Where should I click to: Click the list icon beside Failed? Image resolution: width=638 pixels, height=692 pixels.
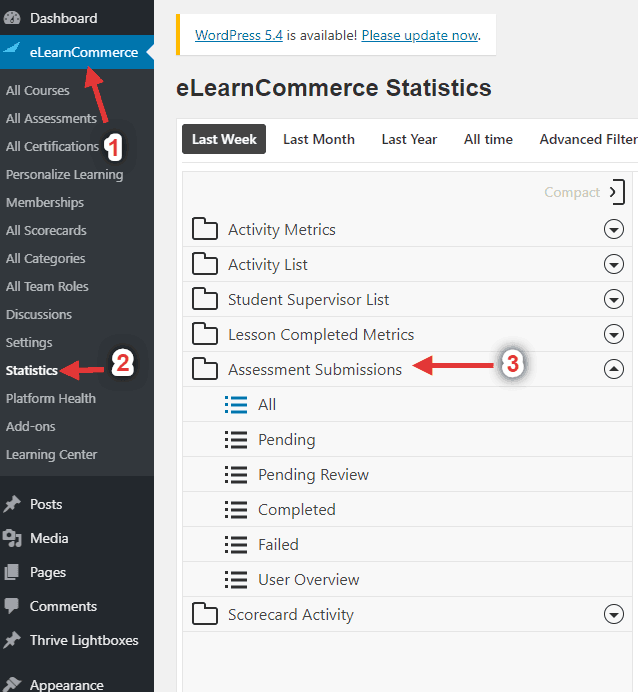pos(236,545)
